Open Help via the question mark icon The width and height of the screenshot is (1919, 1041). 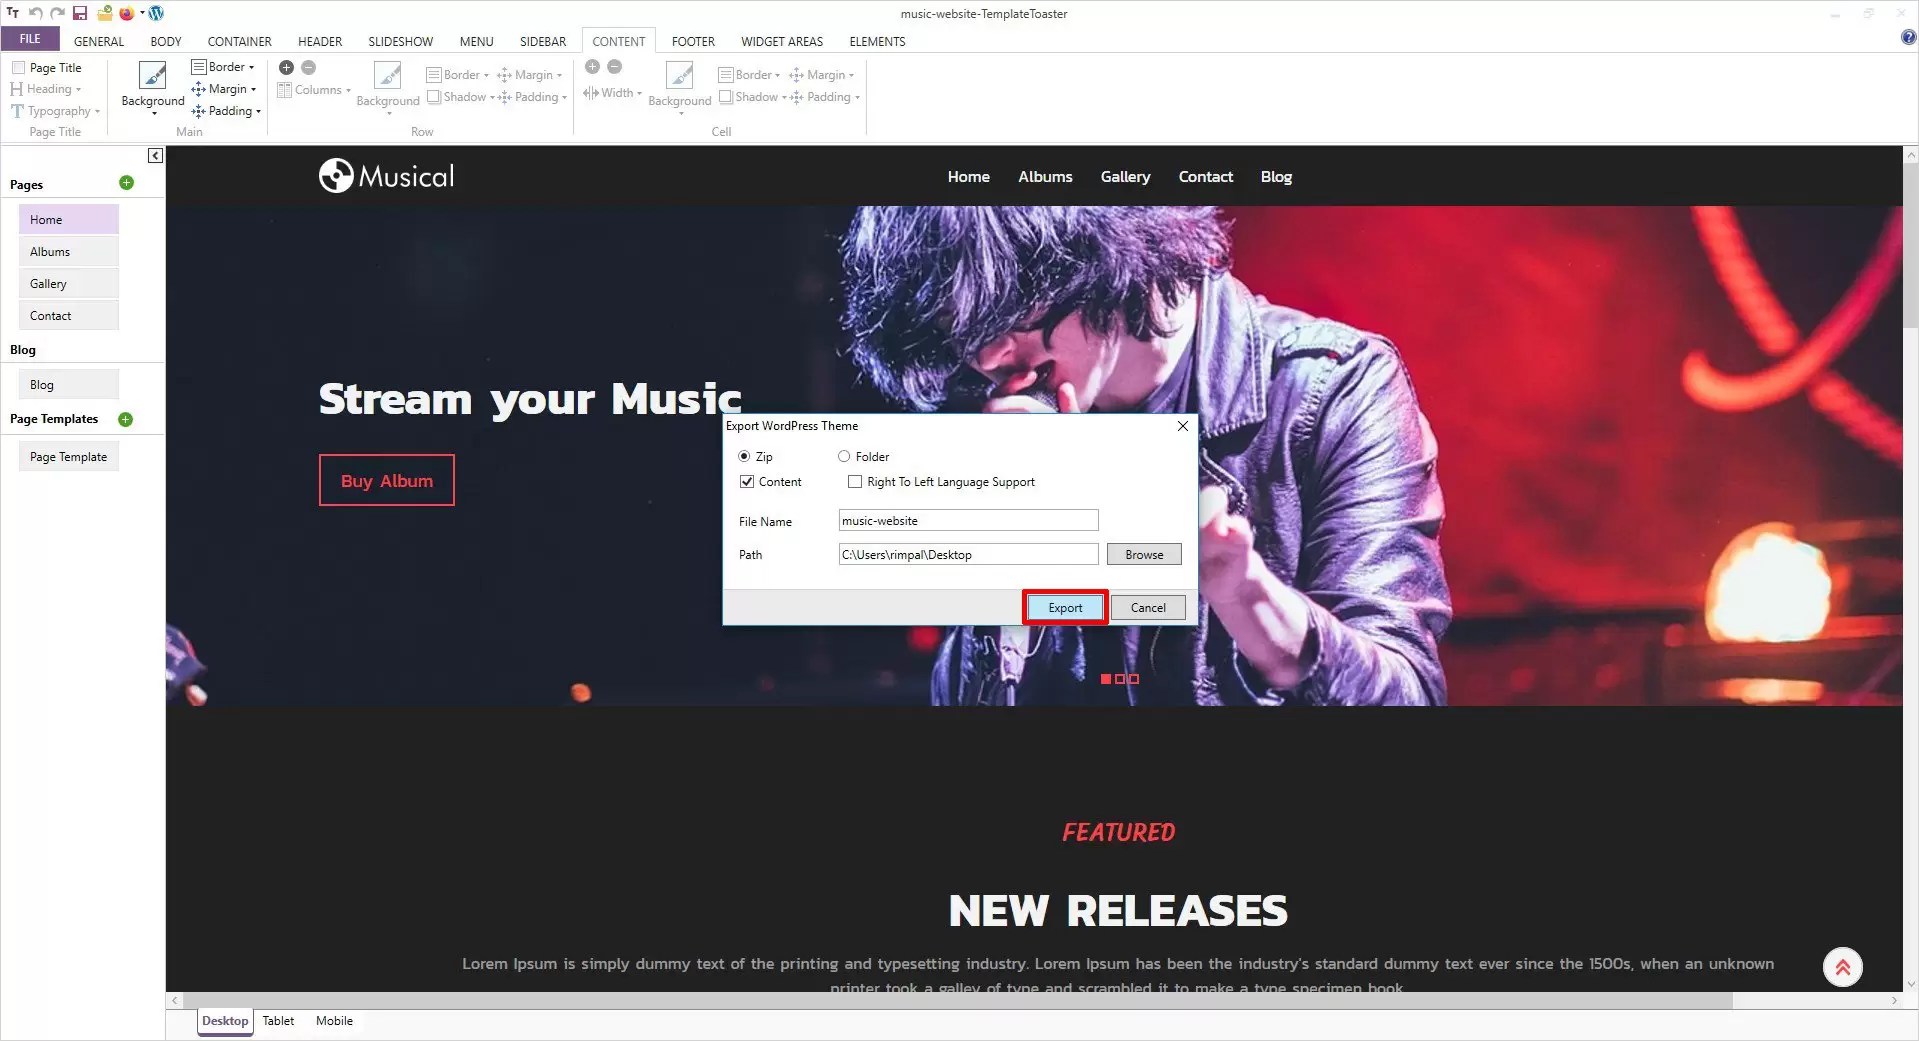coord(1908,37)
